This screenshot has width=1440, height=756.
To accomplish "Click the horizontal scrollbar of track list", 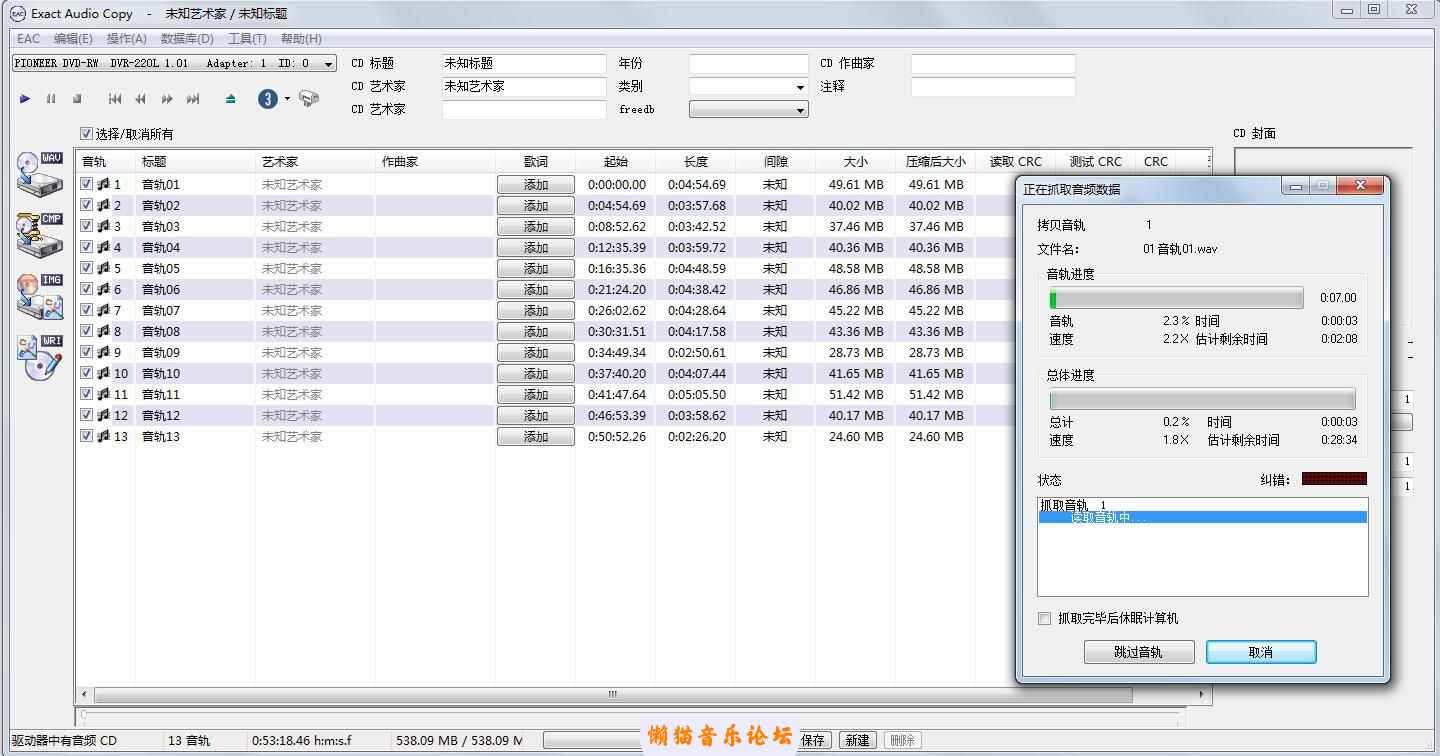I will (x=613, y=694).
